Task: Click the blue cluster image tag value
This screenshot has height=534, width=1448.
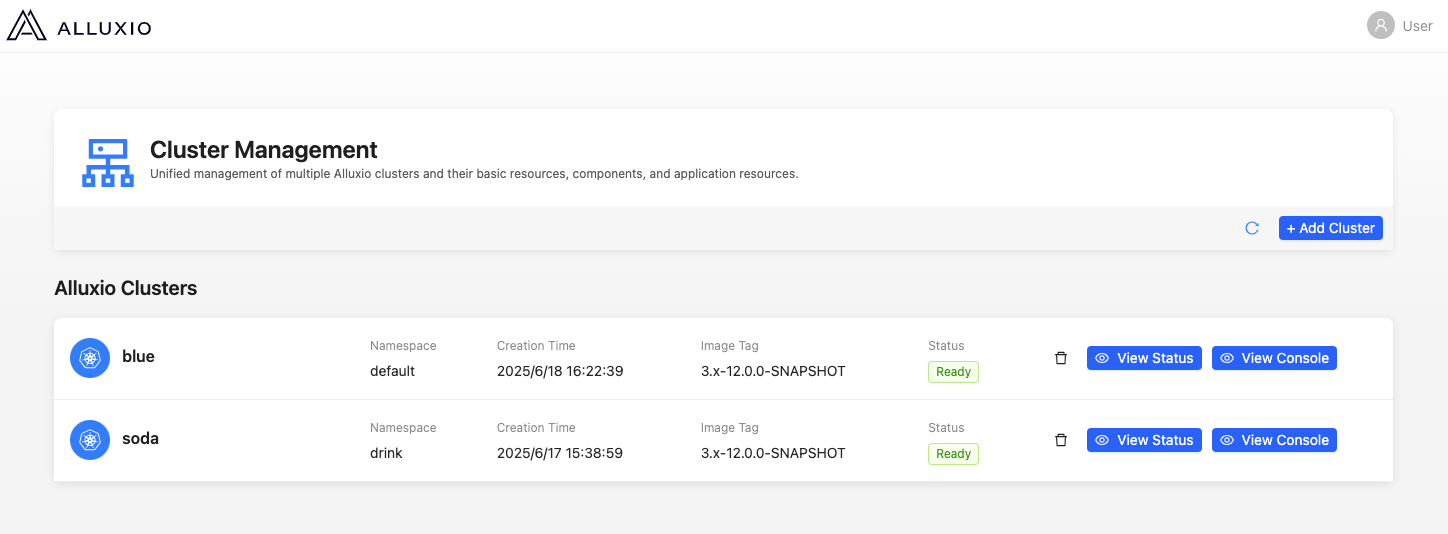Action: (x=773, y=371)
